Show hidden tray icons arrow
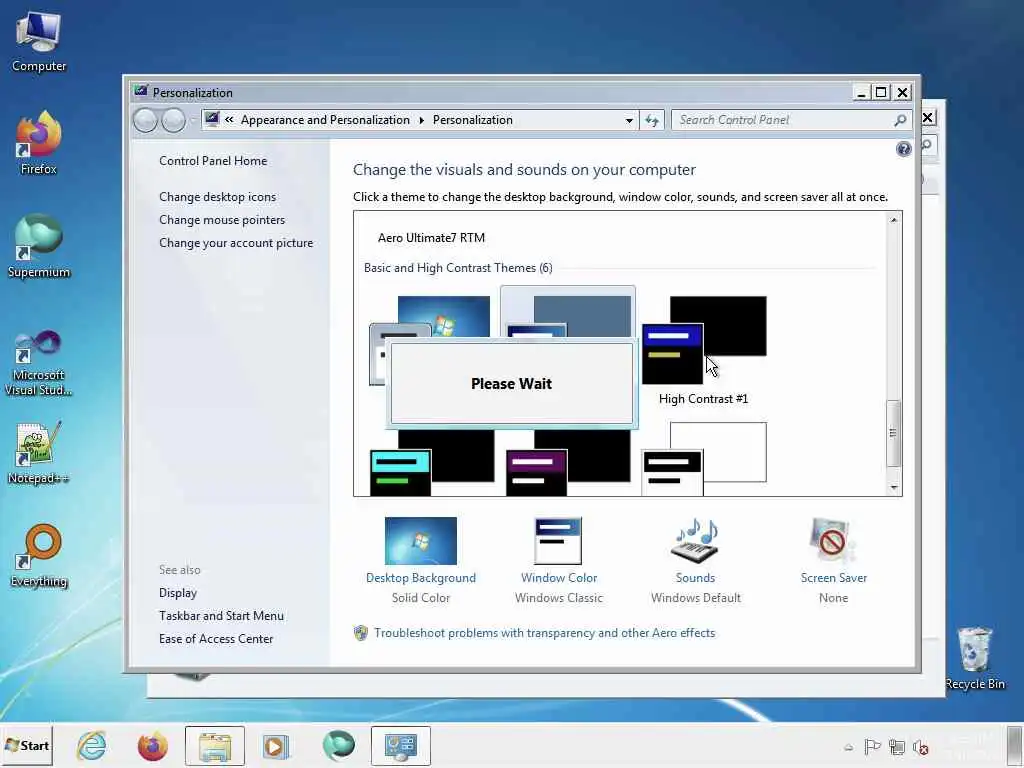 coord(848,748)
